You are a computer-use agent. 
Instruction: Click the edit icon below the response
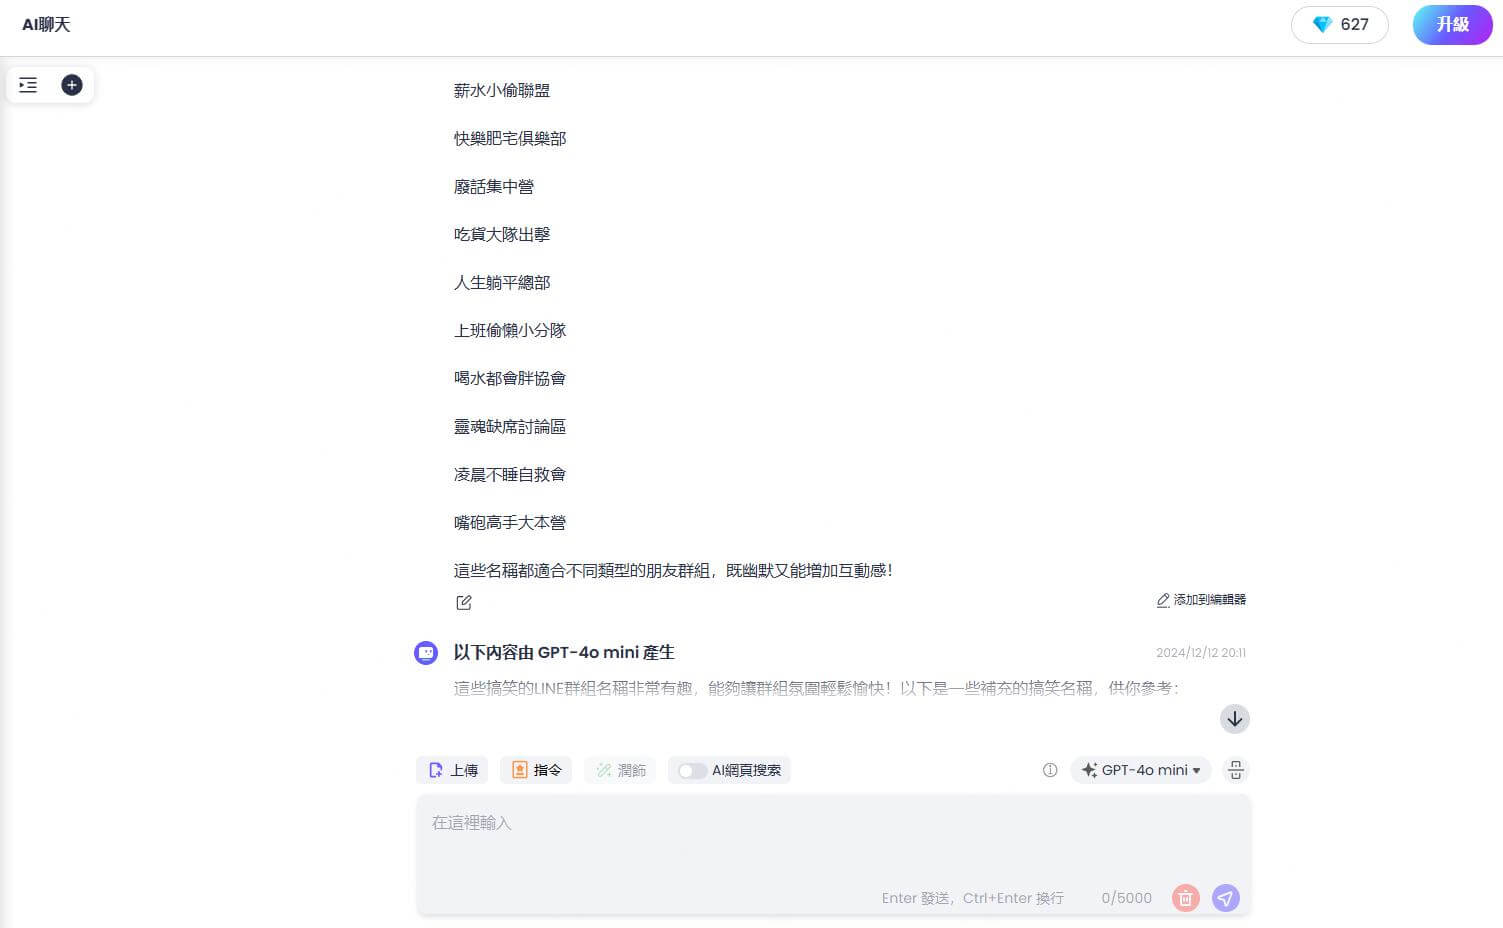coord(464,602)
